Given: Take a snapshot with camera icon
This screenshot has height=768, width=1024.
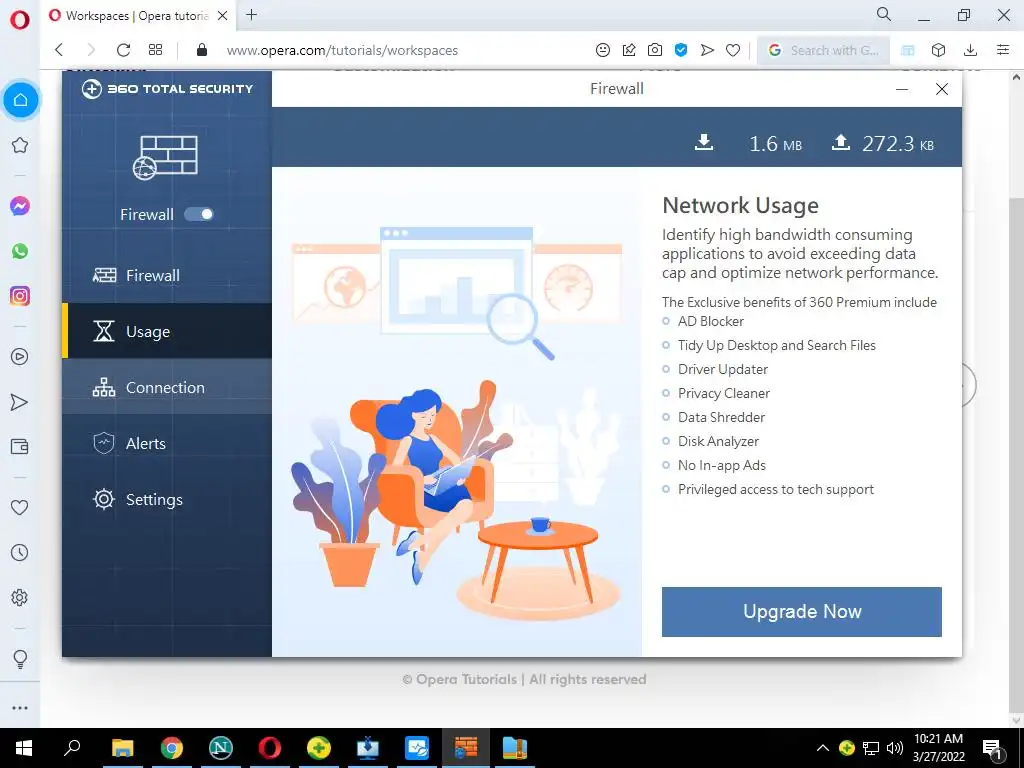Looking at the screenshot, I should [x=655, y=50].
